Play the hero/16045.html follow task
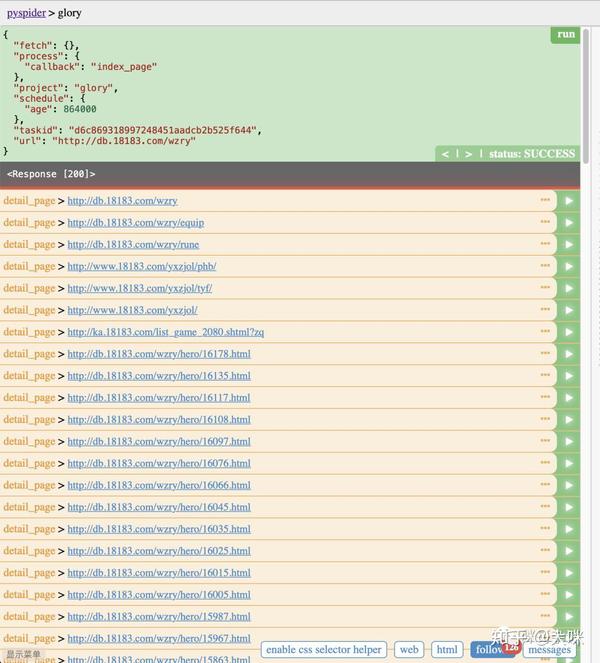The width and height of the screenshot is (600, 663). click(569, 507)
